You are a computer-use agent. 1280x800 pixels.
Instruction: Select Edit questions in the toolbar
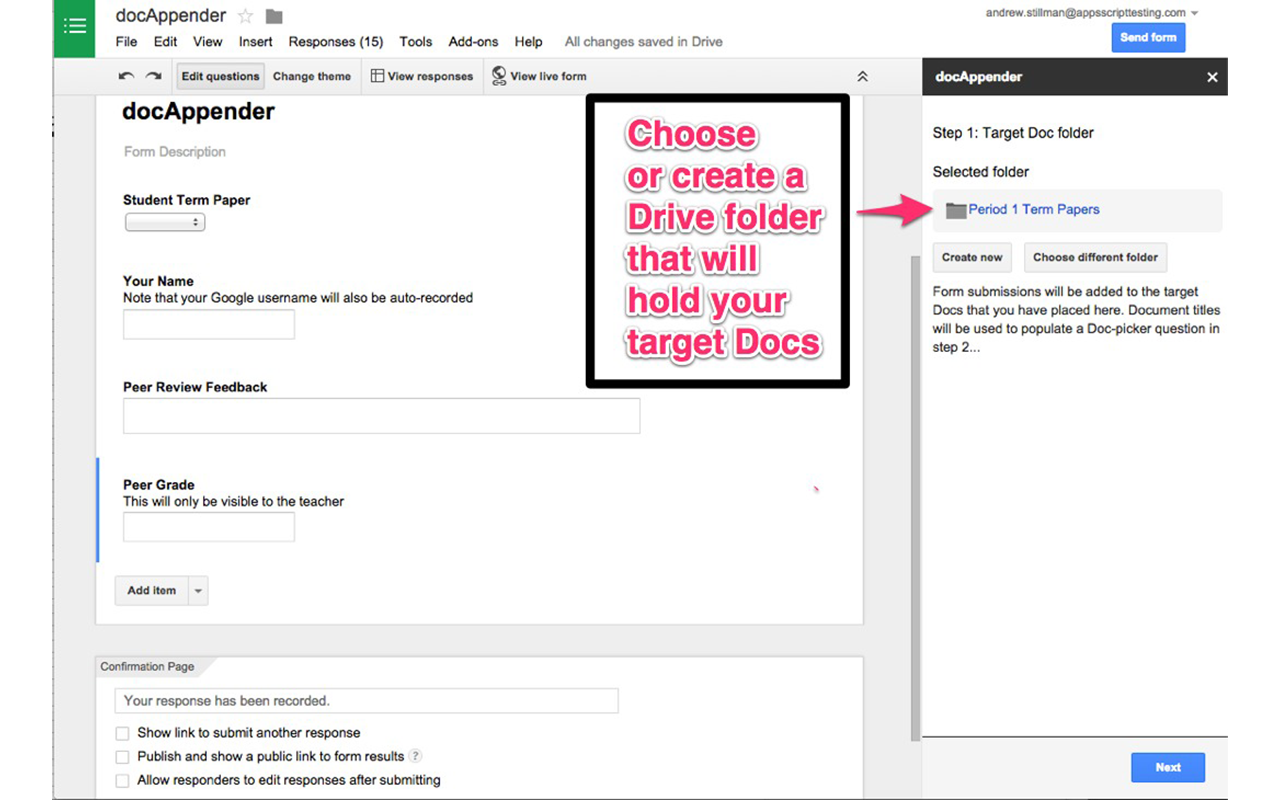point(221,76)
